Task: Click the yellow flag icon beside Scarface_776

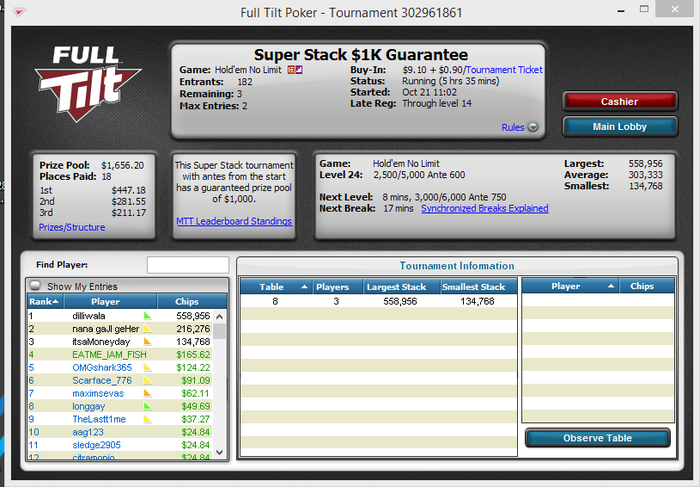Action: pyautogui.click(x=148, y=381)
